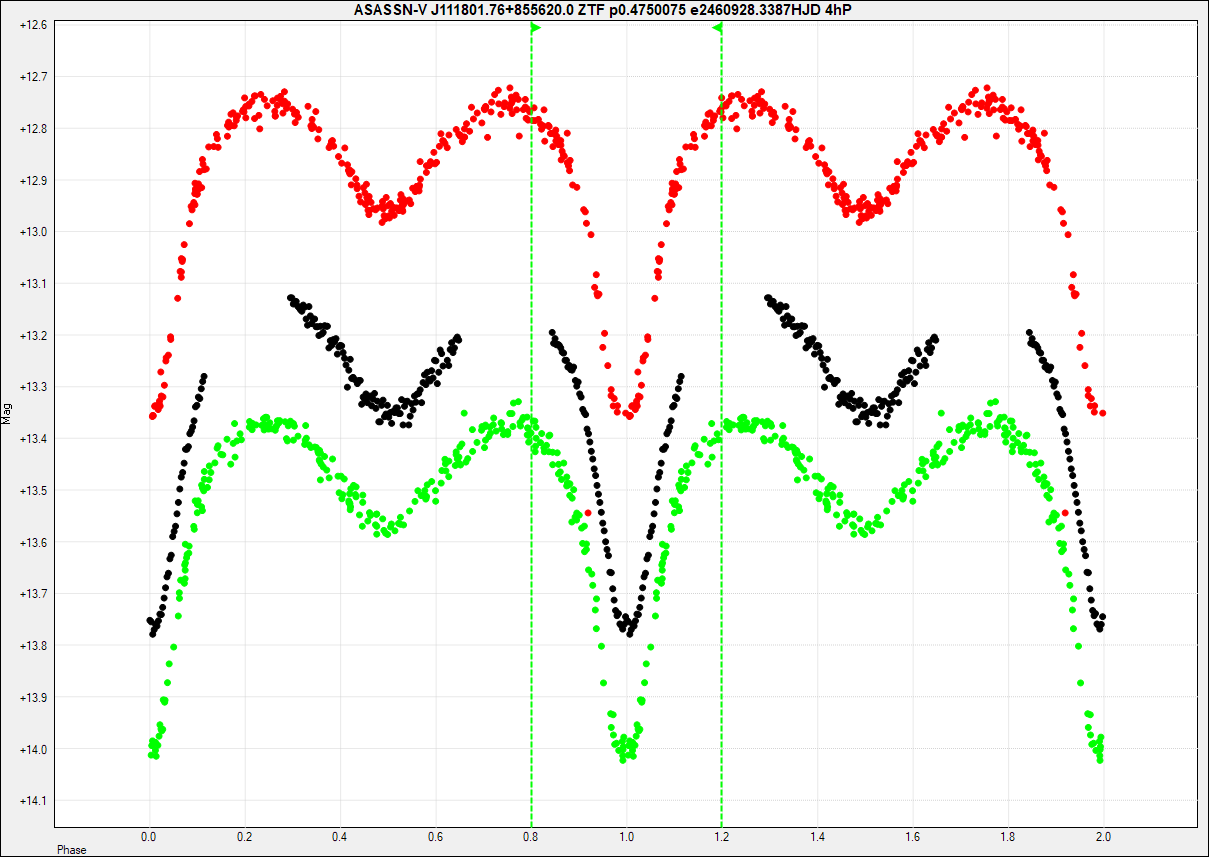The image size is (1209, 857).
Task: Select the isolated red outlier point near phase 0.92
Action: (x=588, y=513)
